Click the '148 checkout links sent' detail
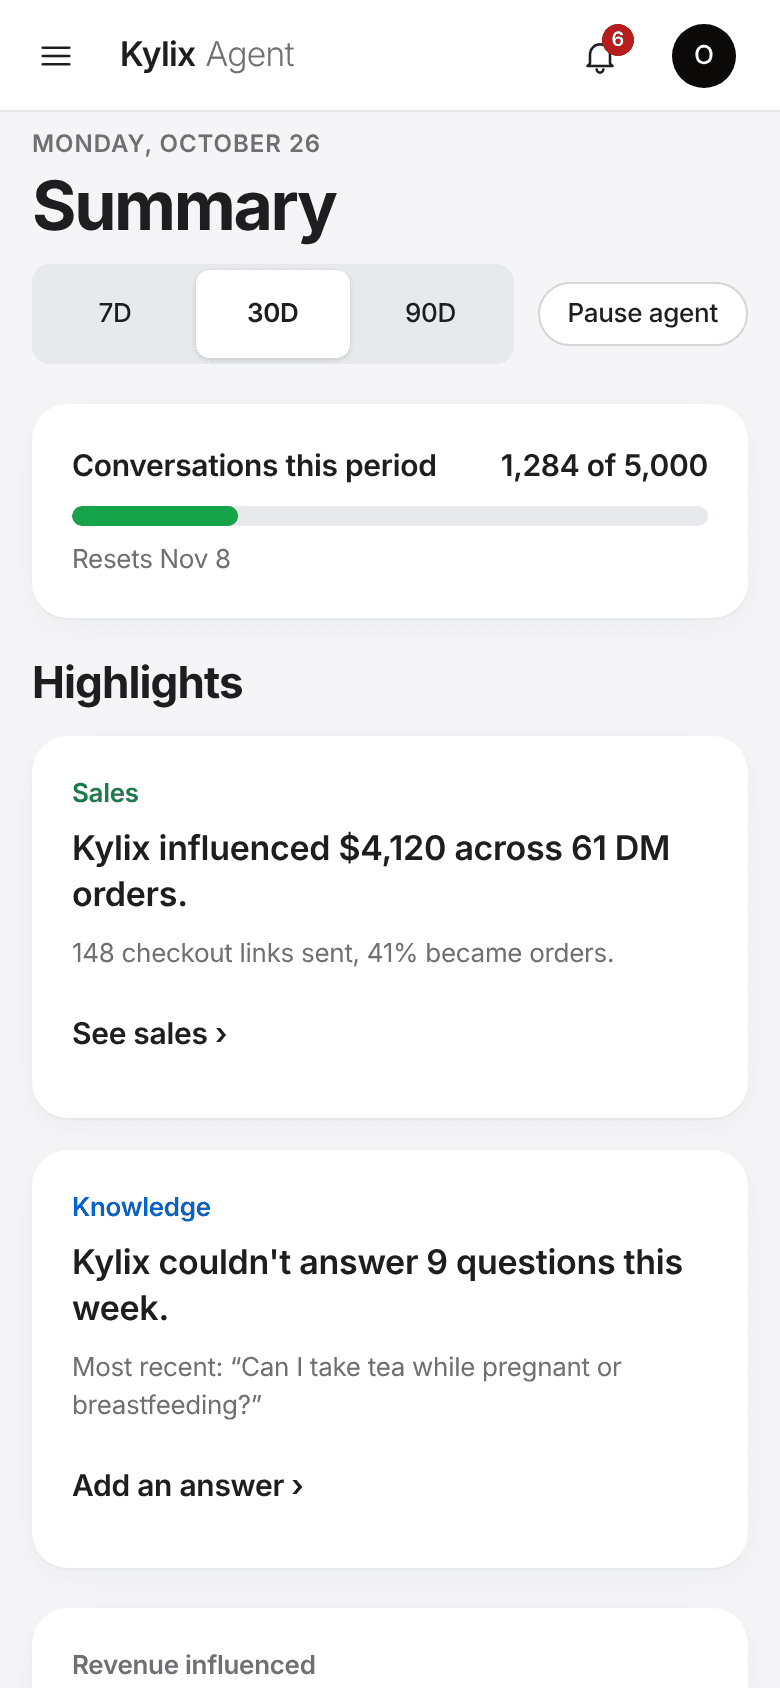This screenshot has height=1688, width=780. pos(343,953)
